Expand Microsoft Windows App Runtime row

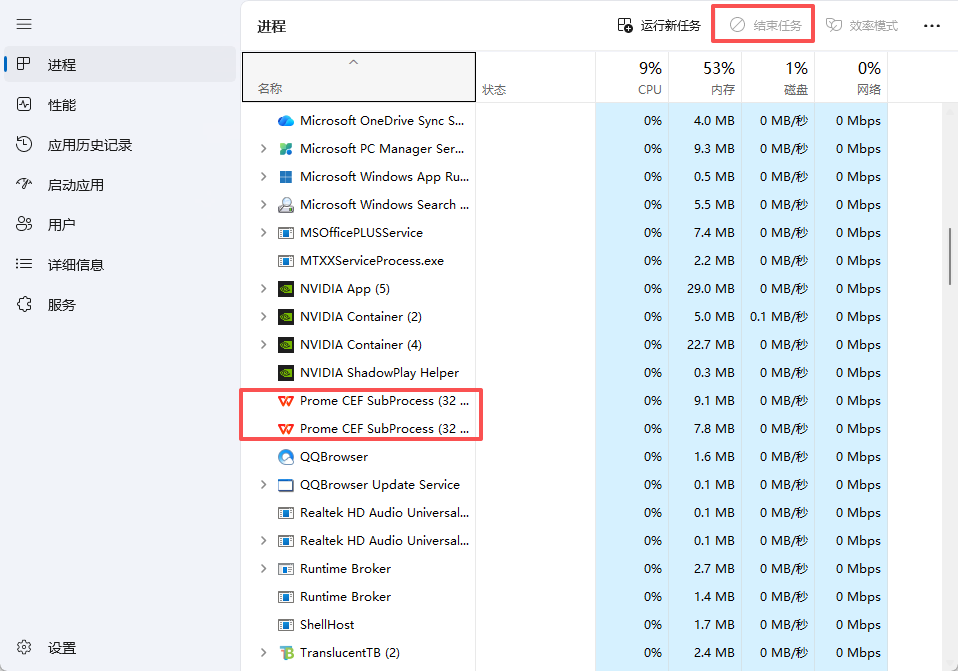(x=263, y=177)
